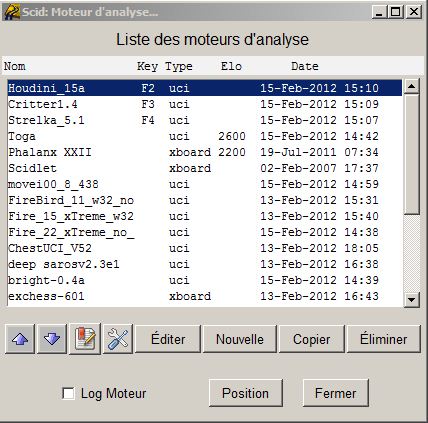The image size is (428, 423).
Task: Select the Phalanx XXII engine
Action: tap(205, 152)
